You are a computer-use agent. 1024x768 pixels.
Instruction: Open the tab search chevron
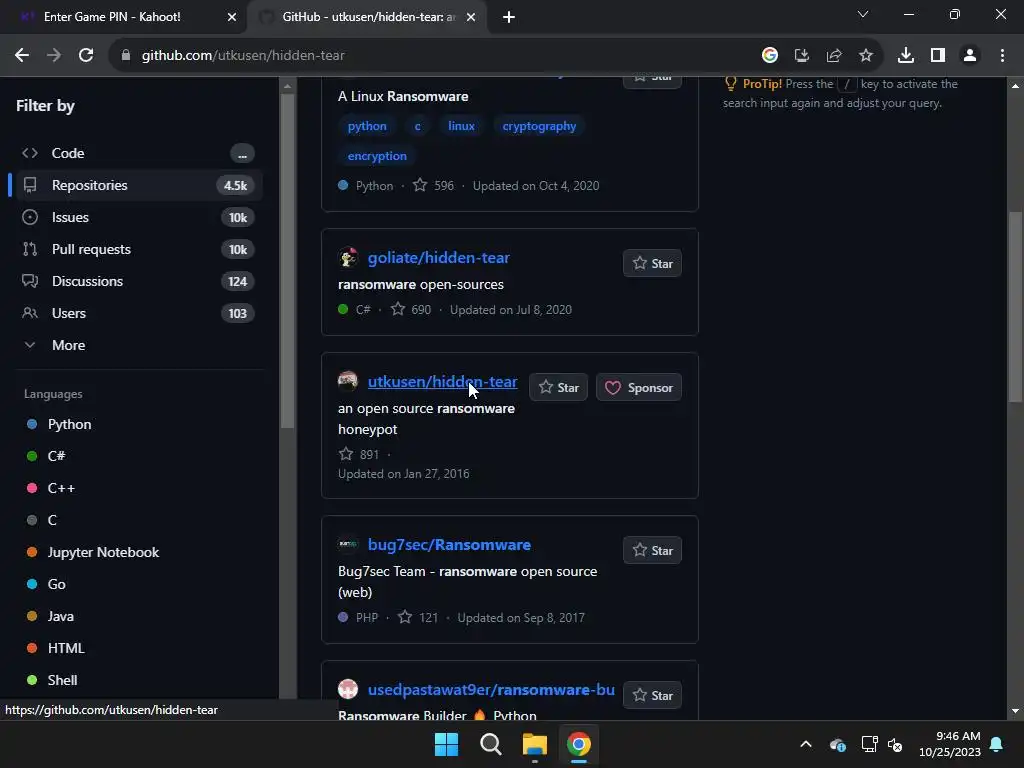coord(863,14)
